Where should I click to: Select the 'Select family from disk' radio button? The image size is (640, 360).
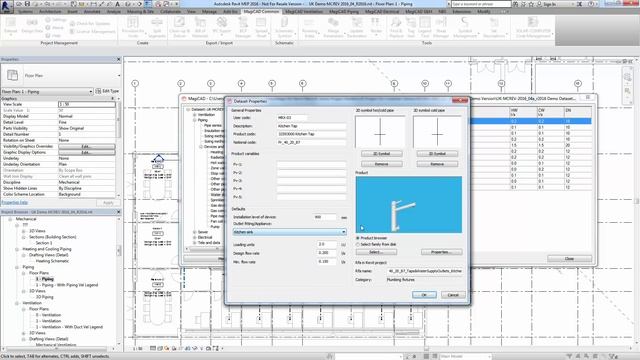pyautogui.click(x=358, y=244)
